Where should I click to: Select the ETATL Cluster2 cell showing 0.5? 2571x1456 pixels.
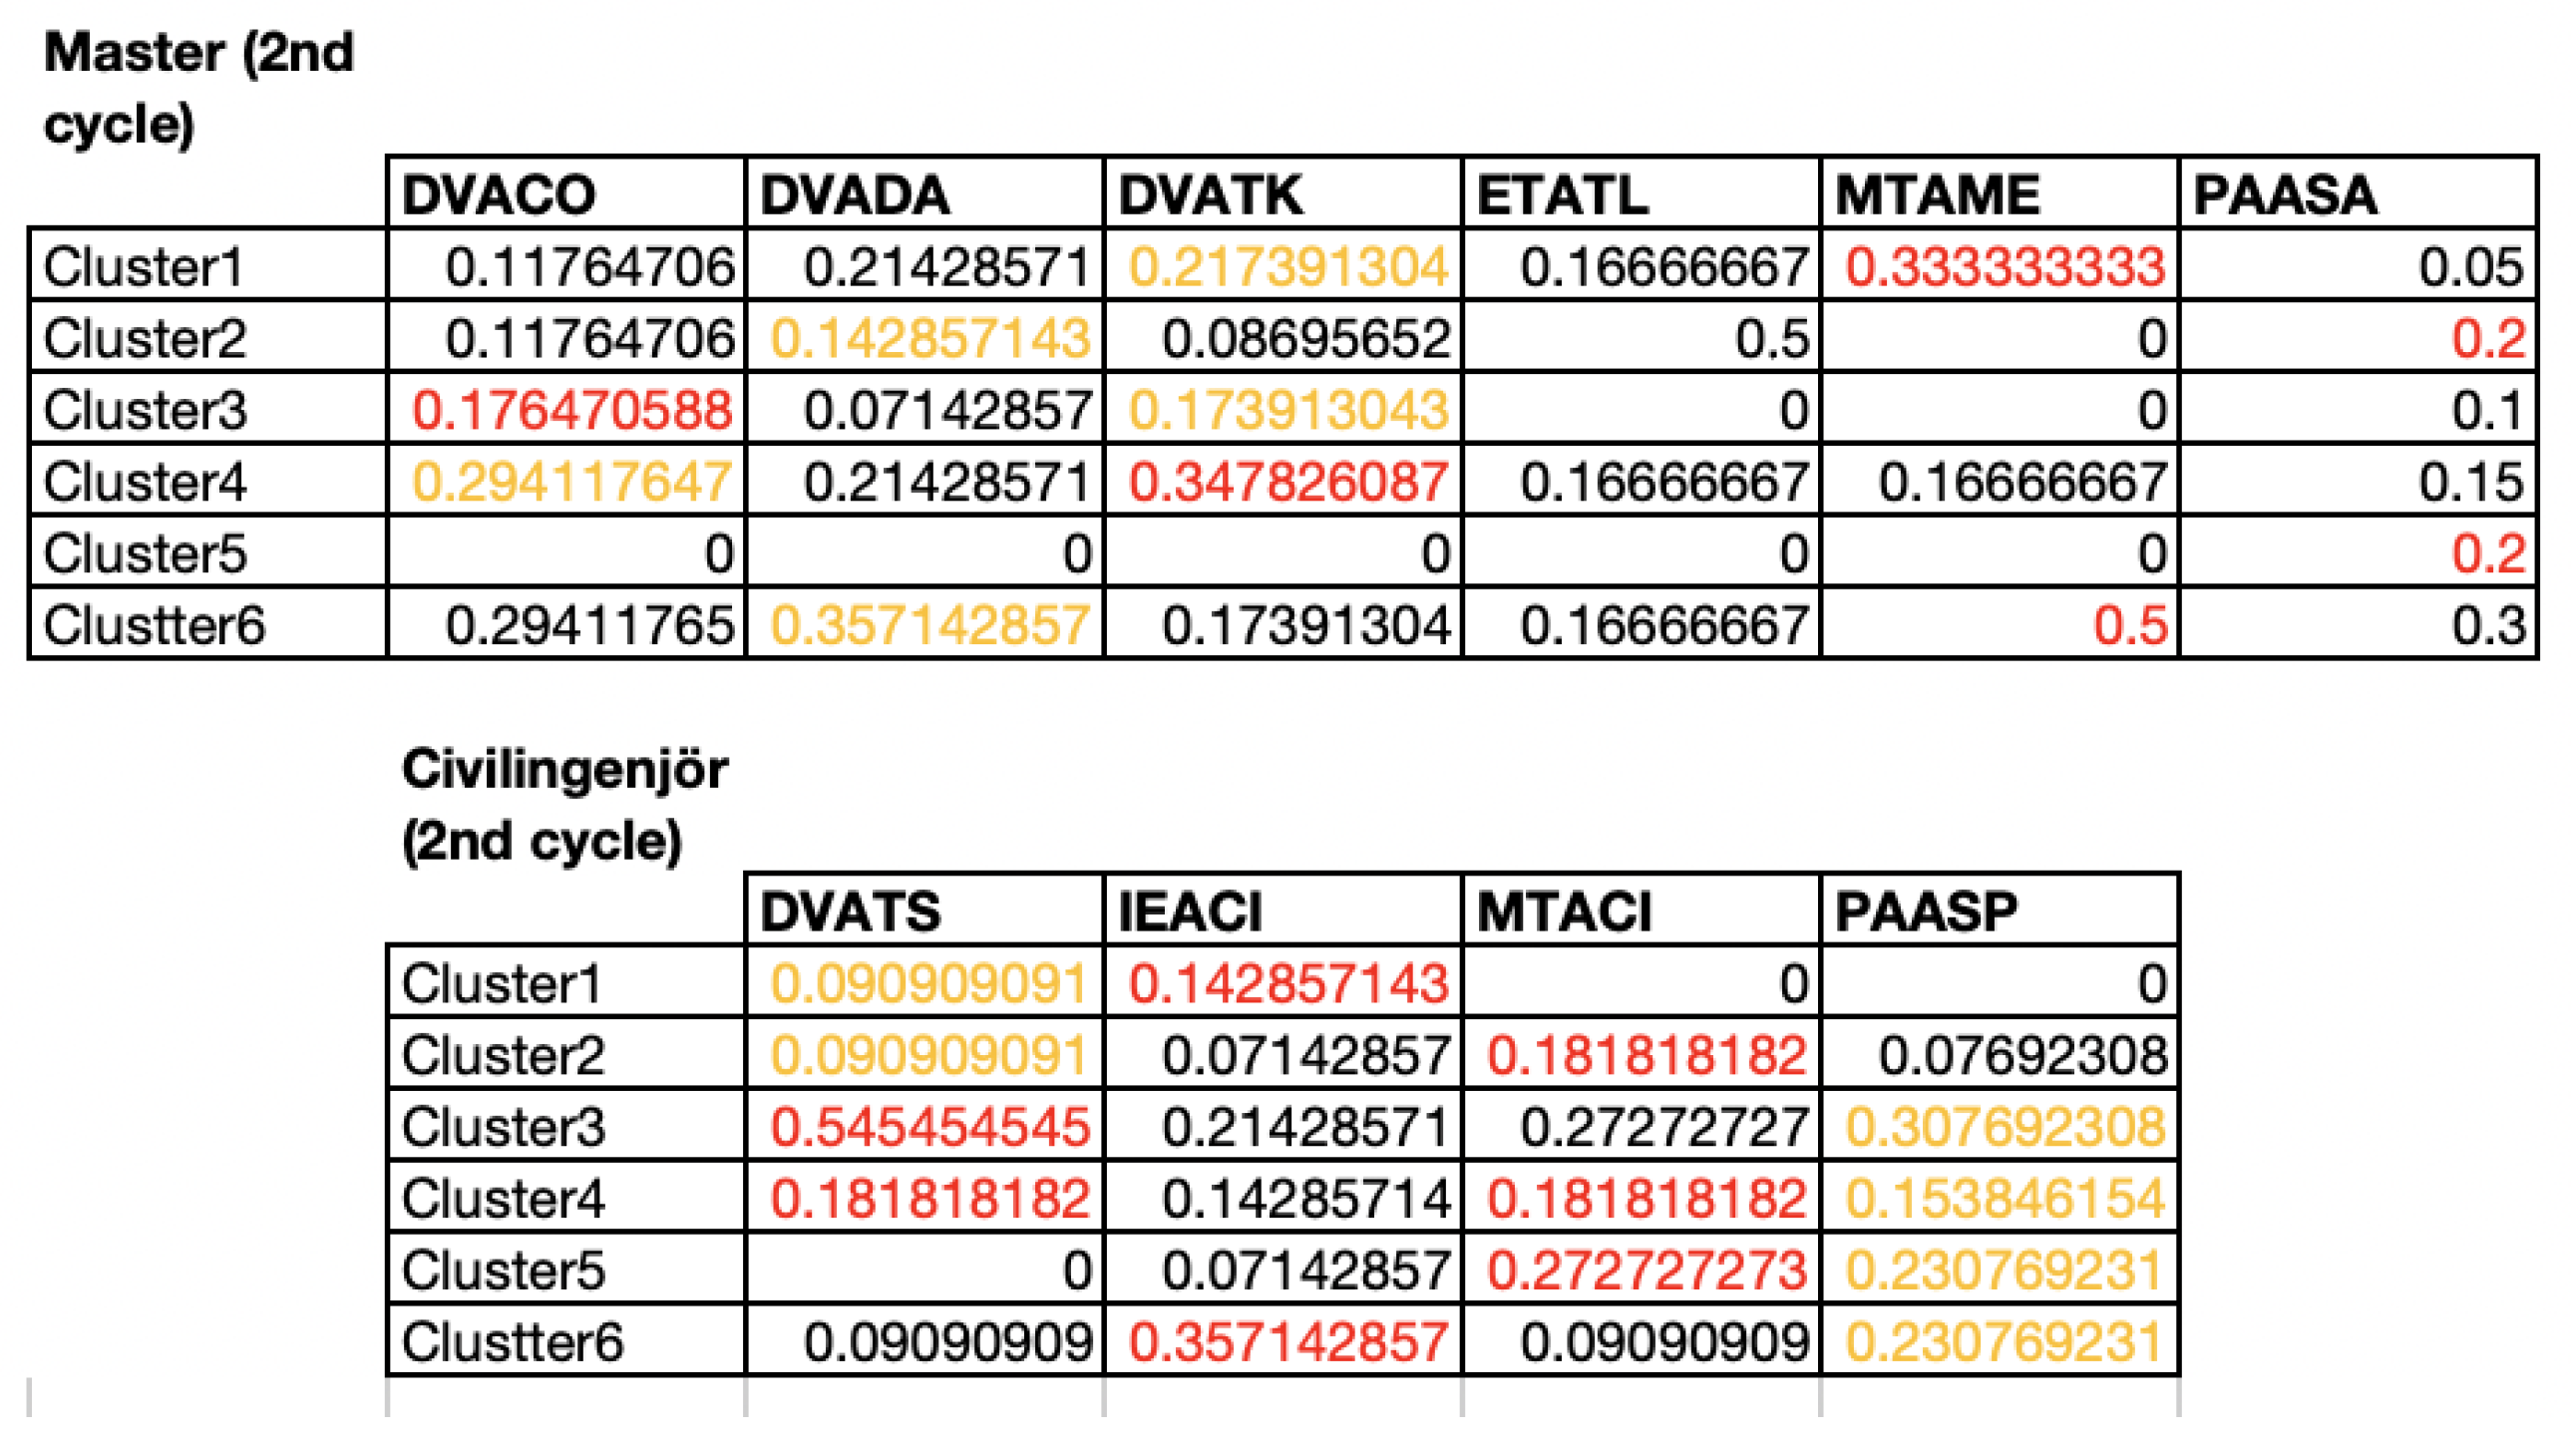(x=1641, y=337)
